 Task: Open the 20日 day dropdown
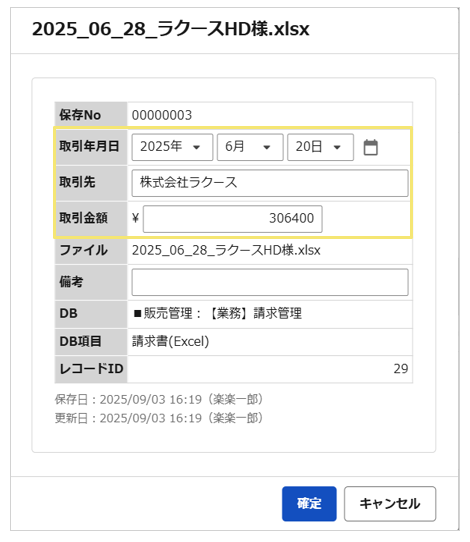click(x=320, y=147)
